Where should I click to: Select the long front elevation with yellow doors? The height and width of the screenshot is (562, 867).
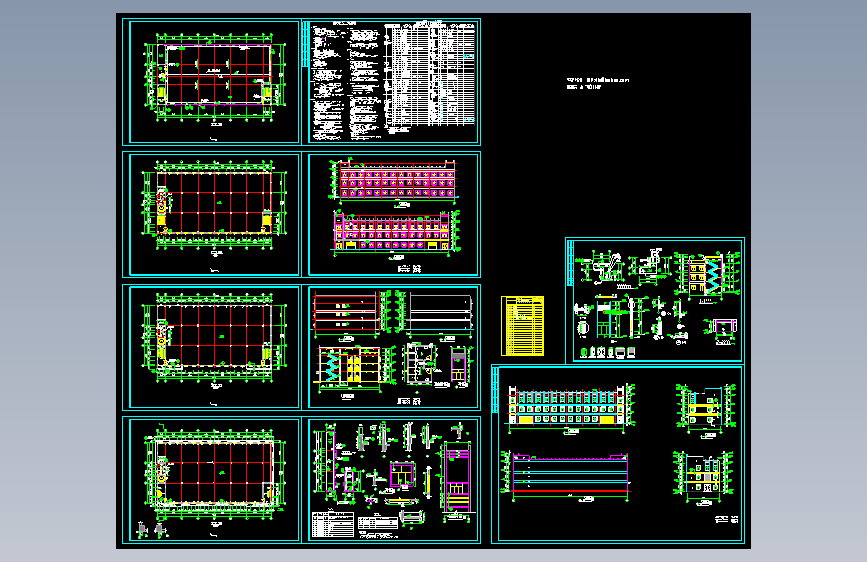point(570,407)
